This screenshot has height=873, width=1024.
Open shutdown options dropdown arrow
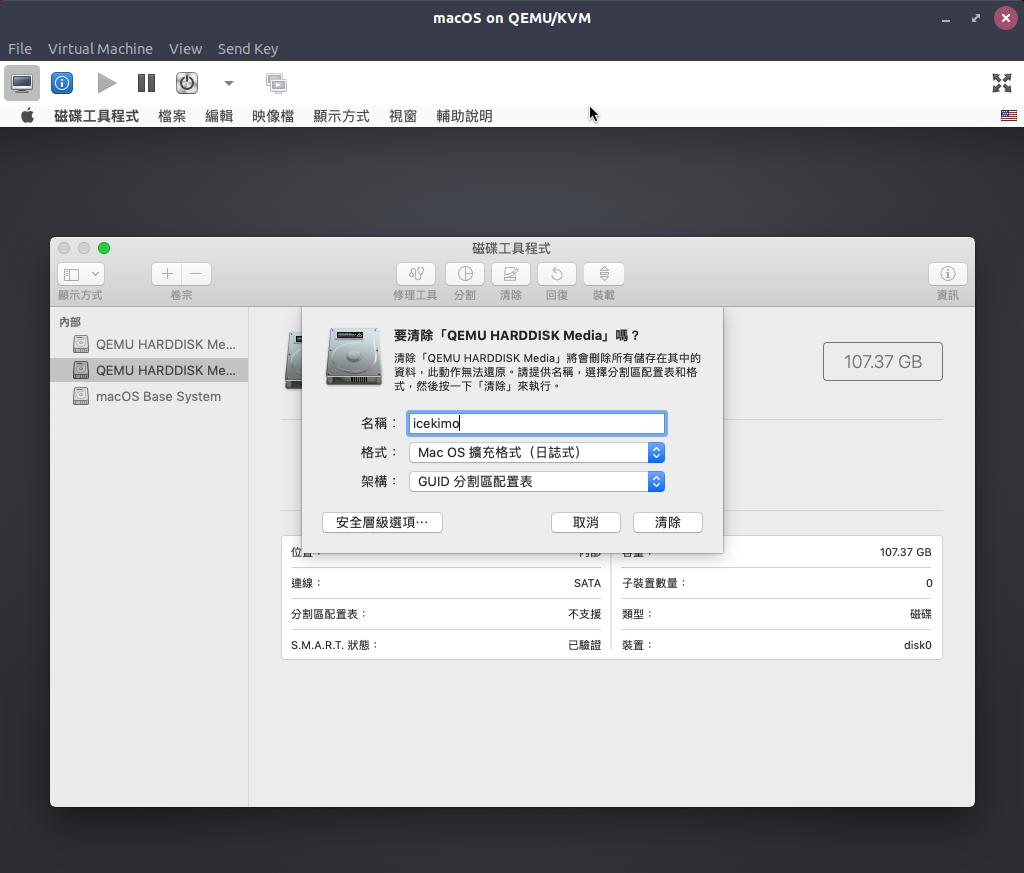[229, 83]
